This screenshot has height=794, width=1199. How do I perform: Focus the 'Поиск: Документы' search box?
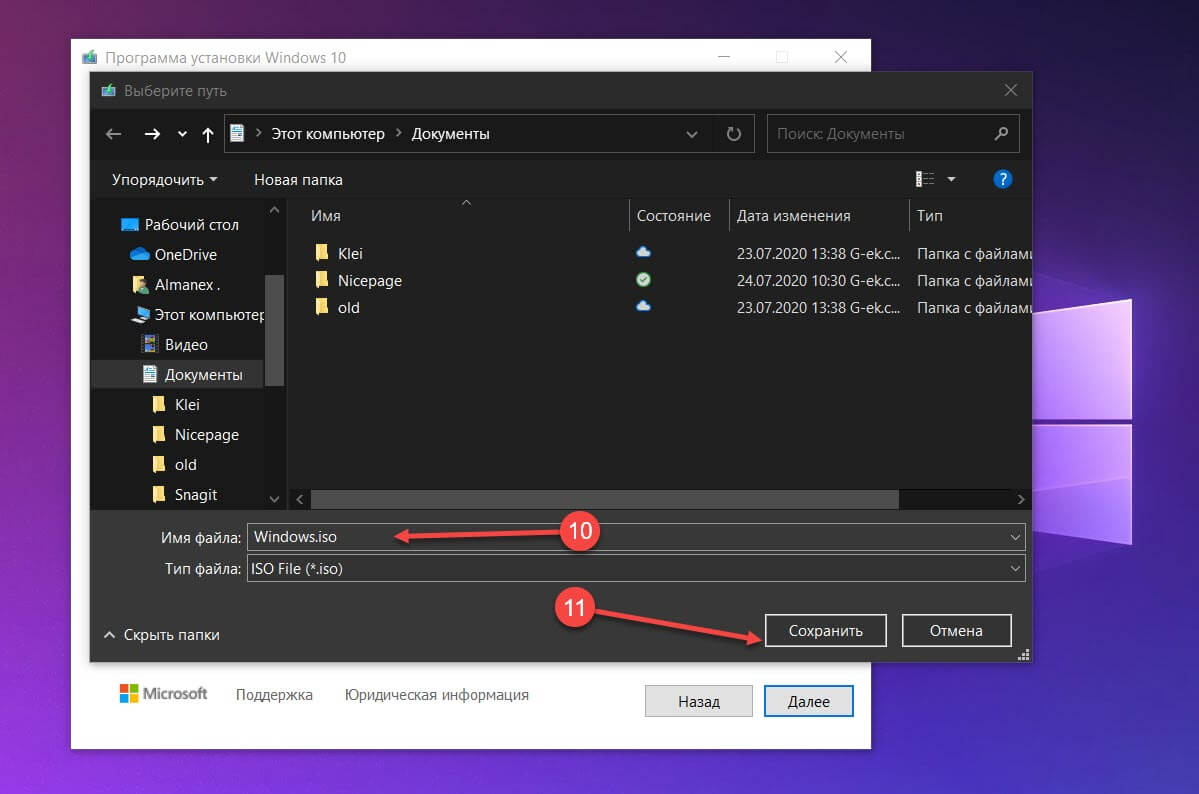(892, 134)
